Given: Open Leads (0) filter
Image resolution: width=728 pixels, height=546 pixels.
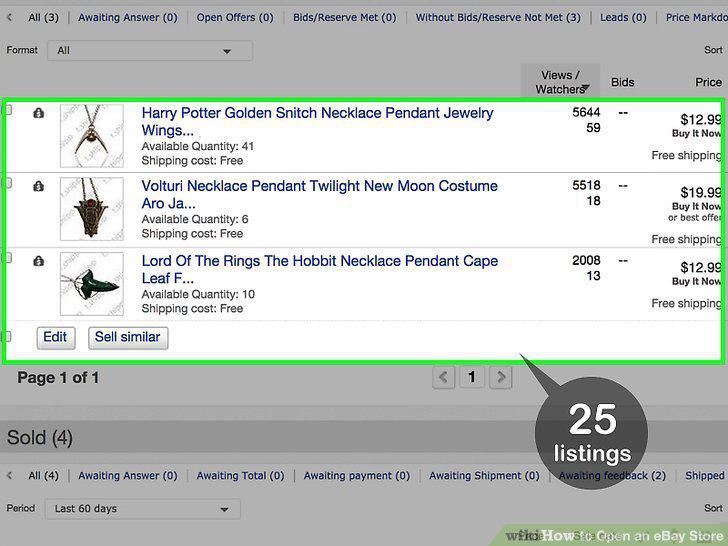Looking at the screenshot, I should (x=623, y=18).
